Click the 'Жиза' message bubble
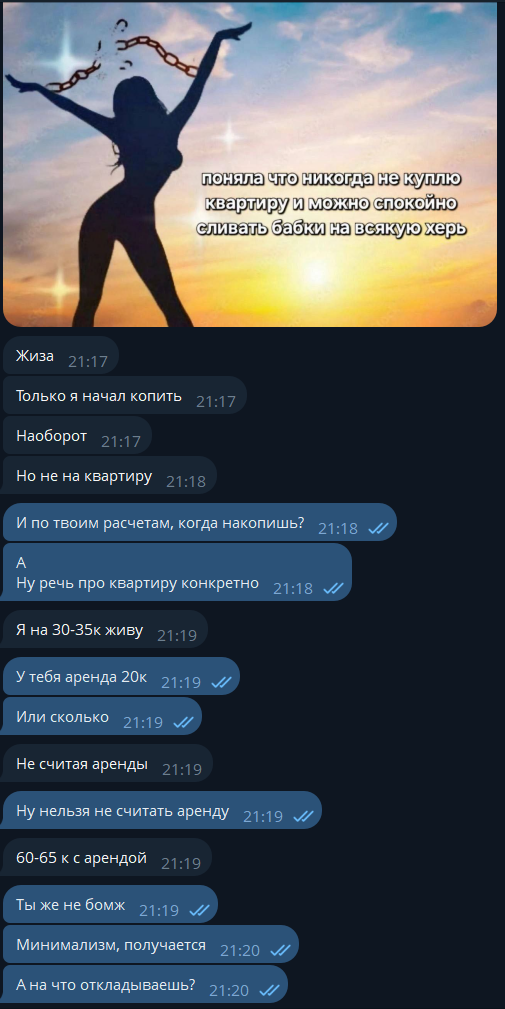Viewport: 505px width, 1009px height. point(61,356)
